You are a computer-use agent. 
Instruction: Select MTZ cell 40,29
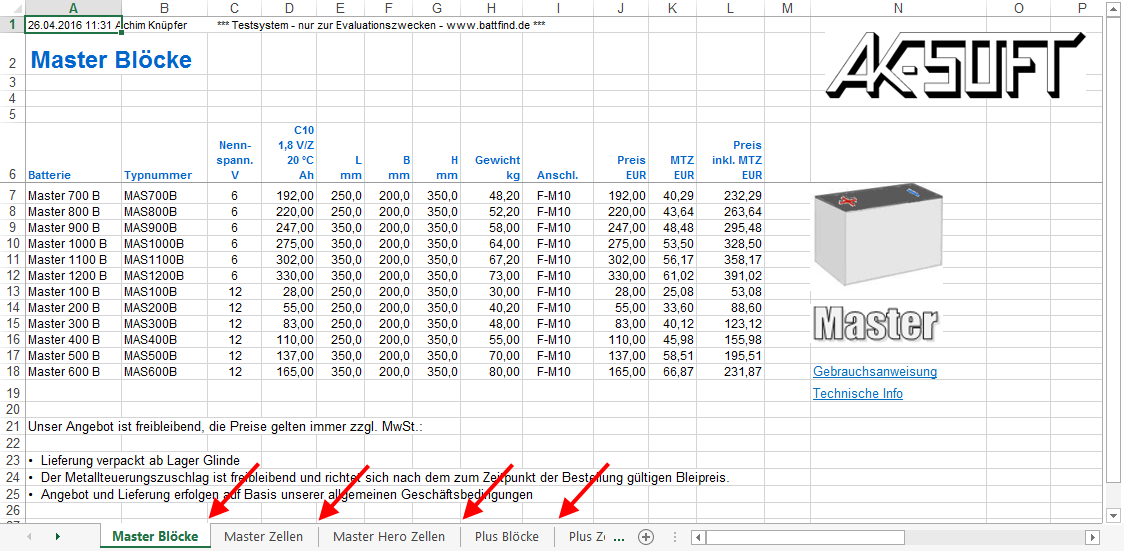click(x=672, y=195)
